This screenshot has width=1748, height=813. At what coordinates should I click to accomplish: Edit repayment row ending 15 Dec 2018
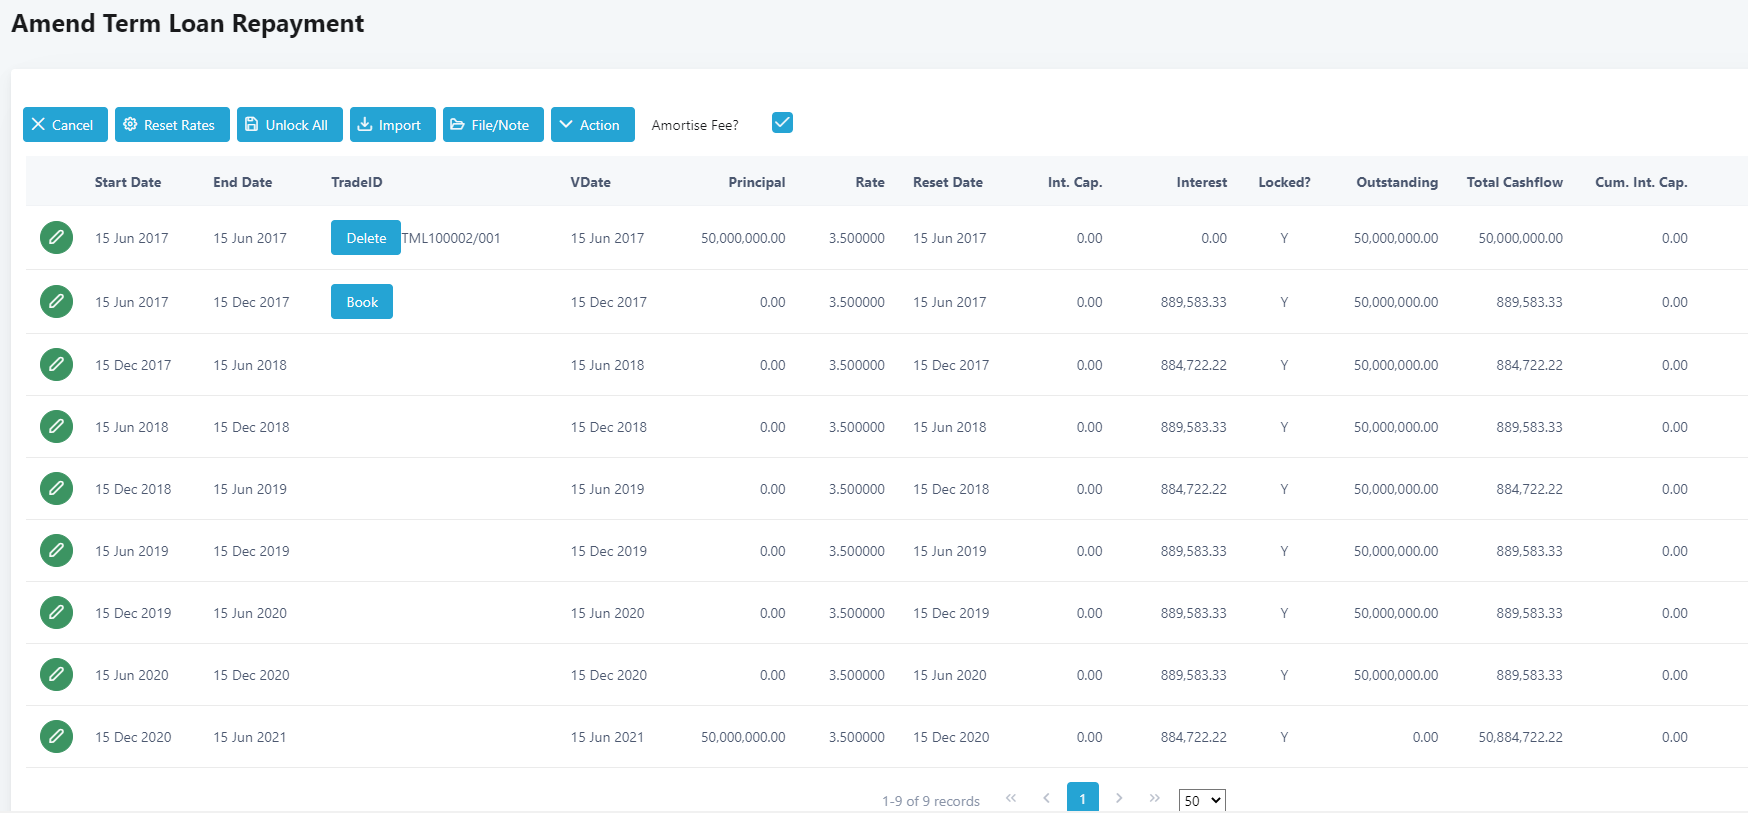(56, 427)
